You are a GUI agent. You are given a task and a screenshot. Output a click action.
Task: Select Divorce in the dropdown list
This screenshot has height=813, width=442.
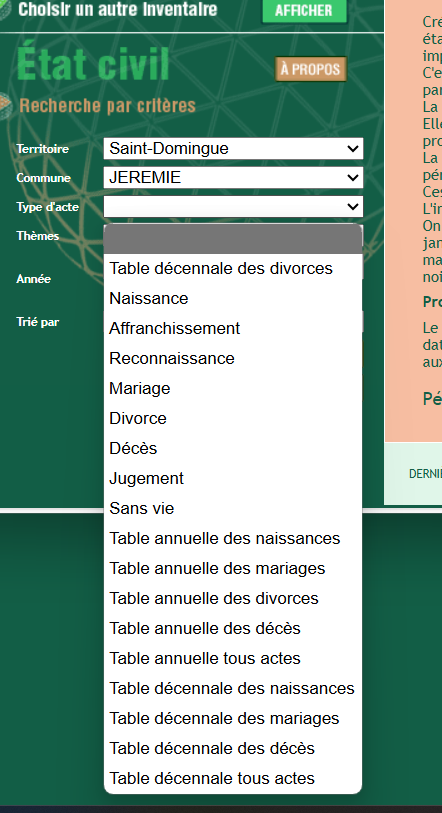233,419
